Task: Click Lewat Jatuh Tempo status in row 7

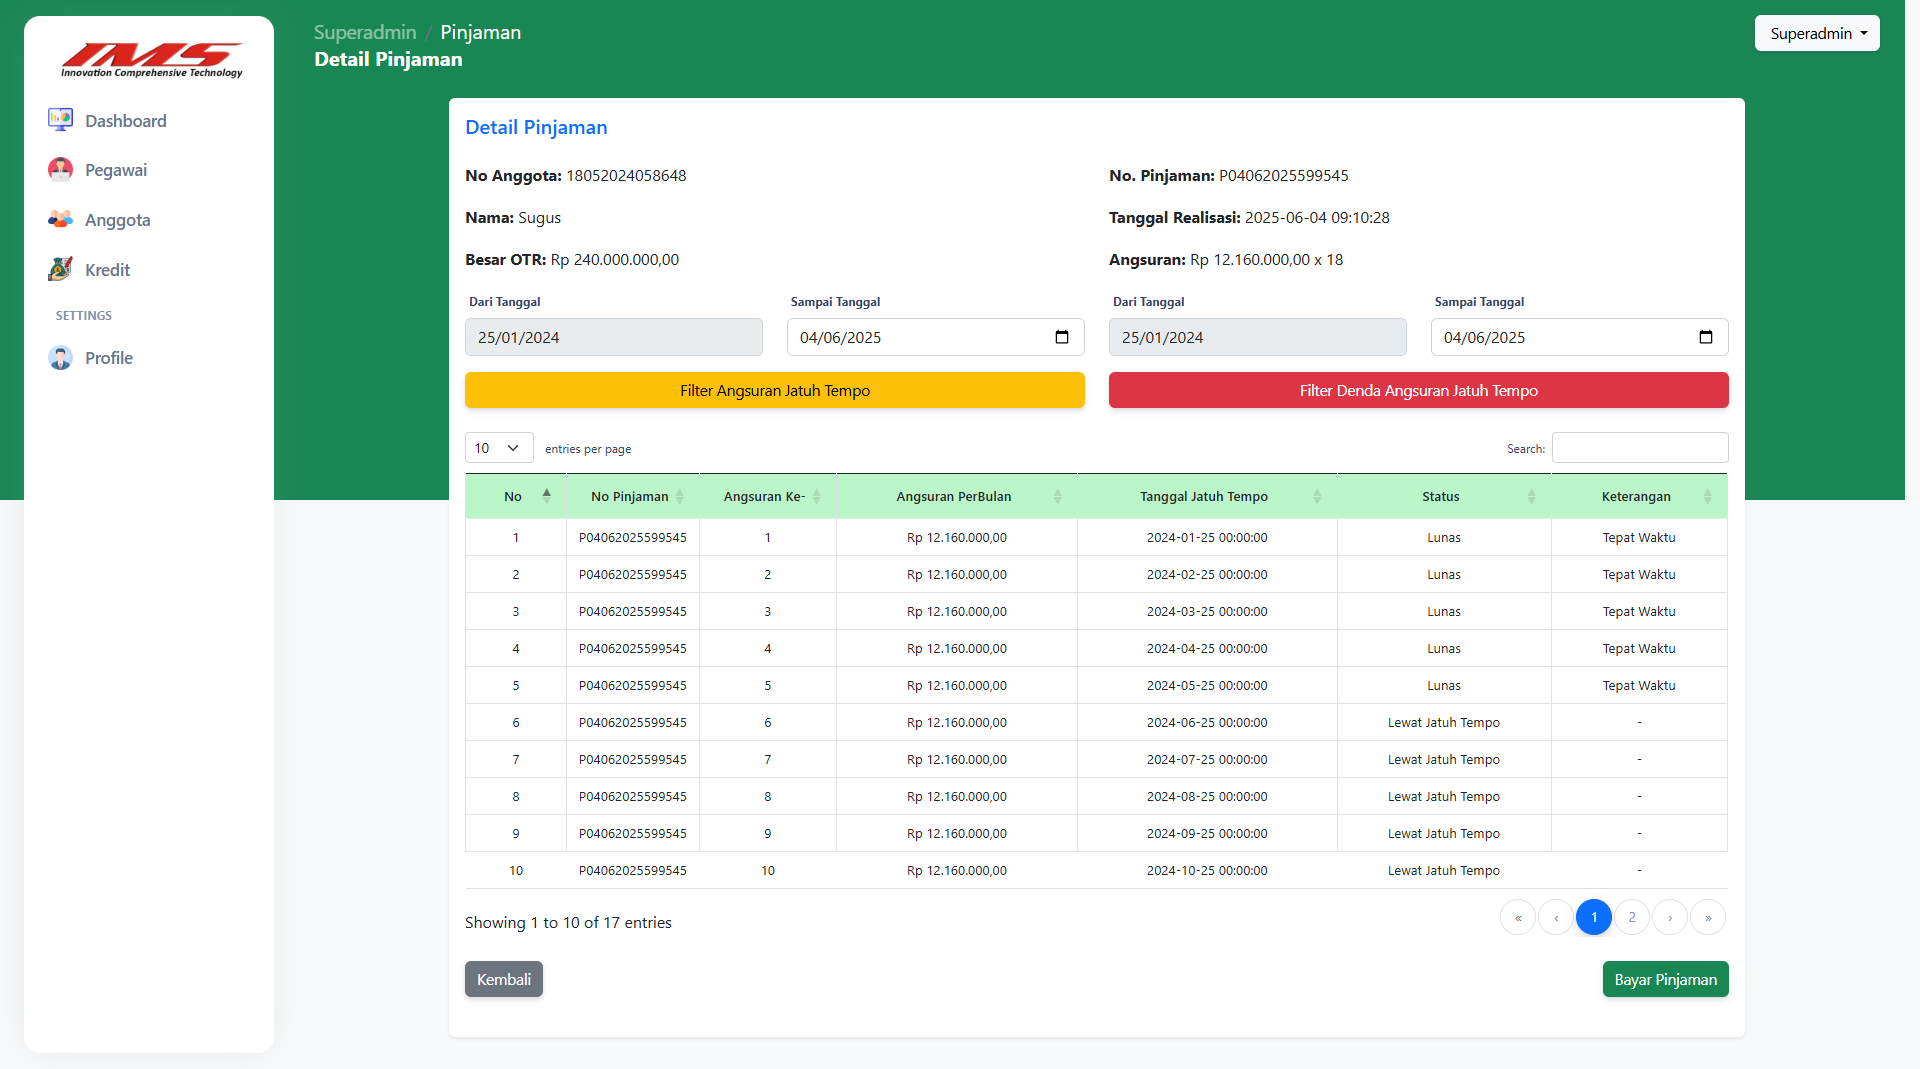Action: (x=1444, y=759)
